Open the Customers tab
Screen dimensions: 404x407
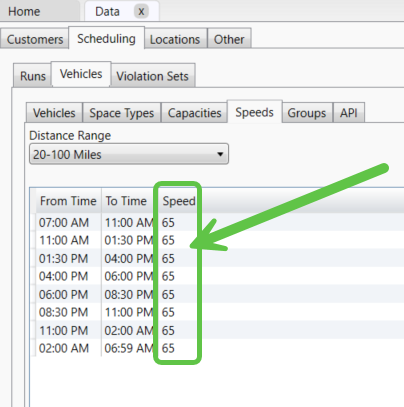coord(35,39)
